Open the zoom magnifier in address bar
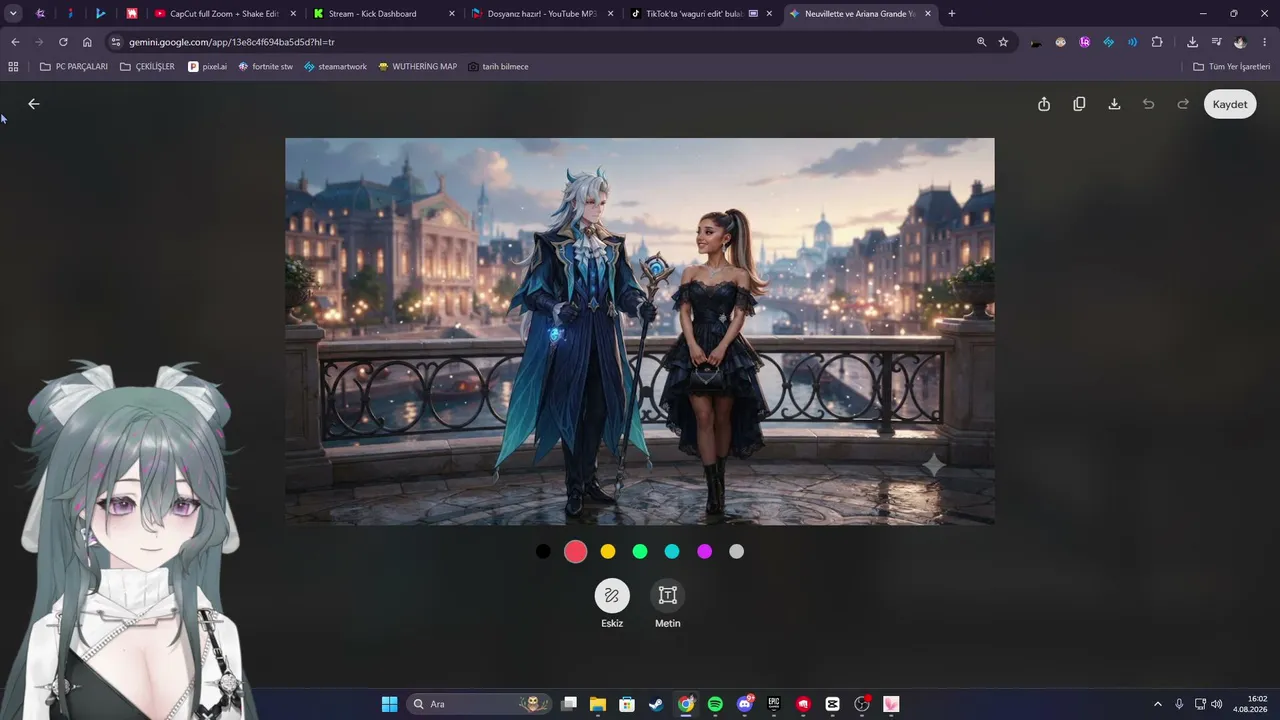Image resolution: width=1280 pixels, height=720 pixels. (x=981, y=42)
